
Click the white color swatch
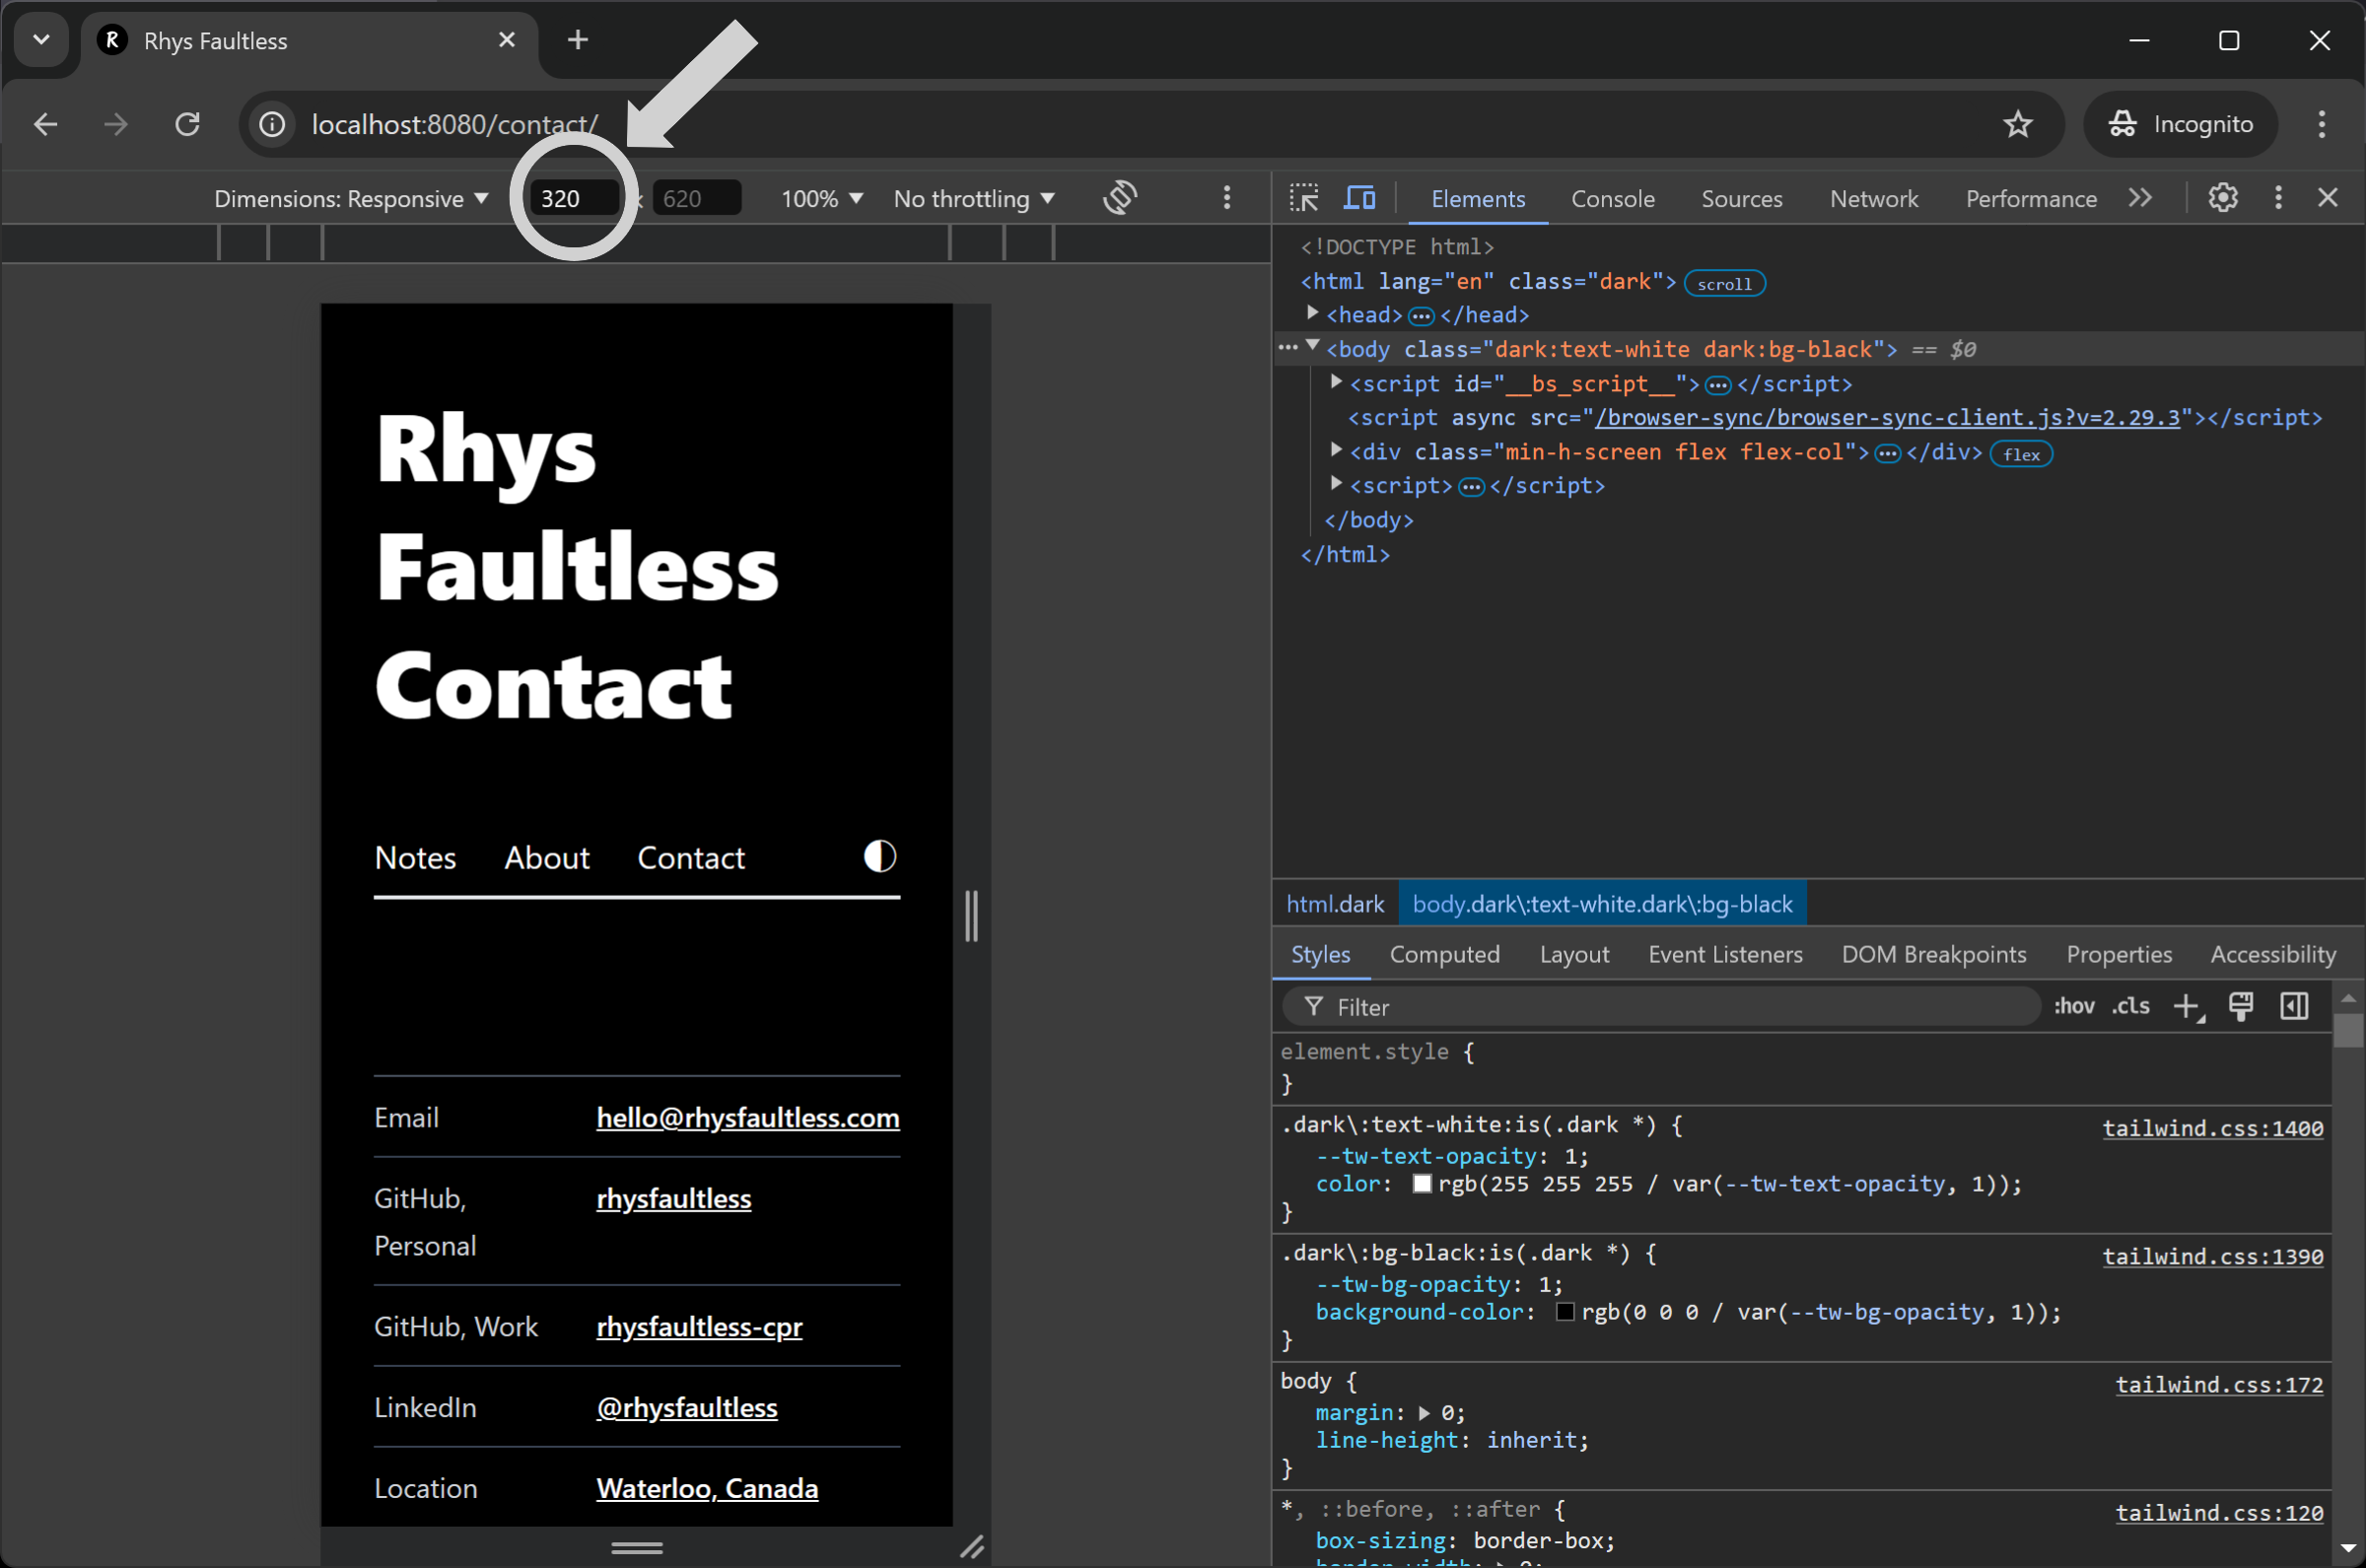click(1422, 1184)
